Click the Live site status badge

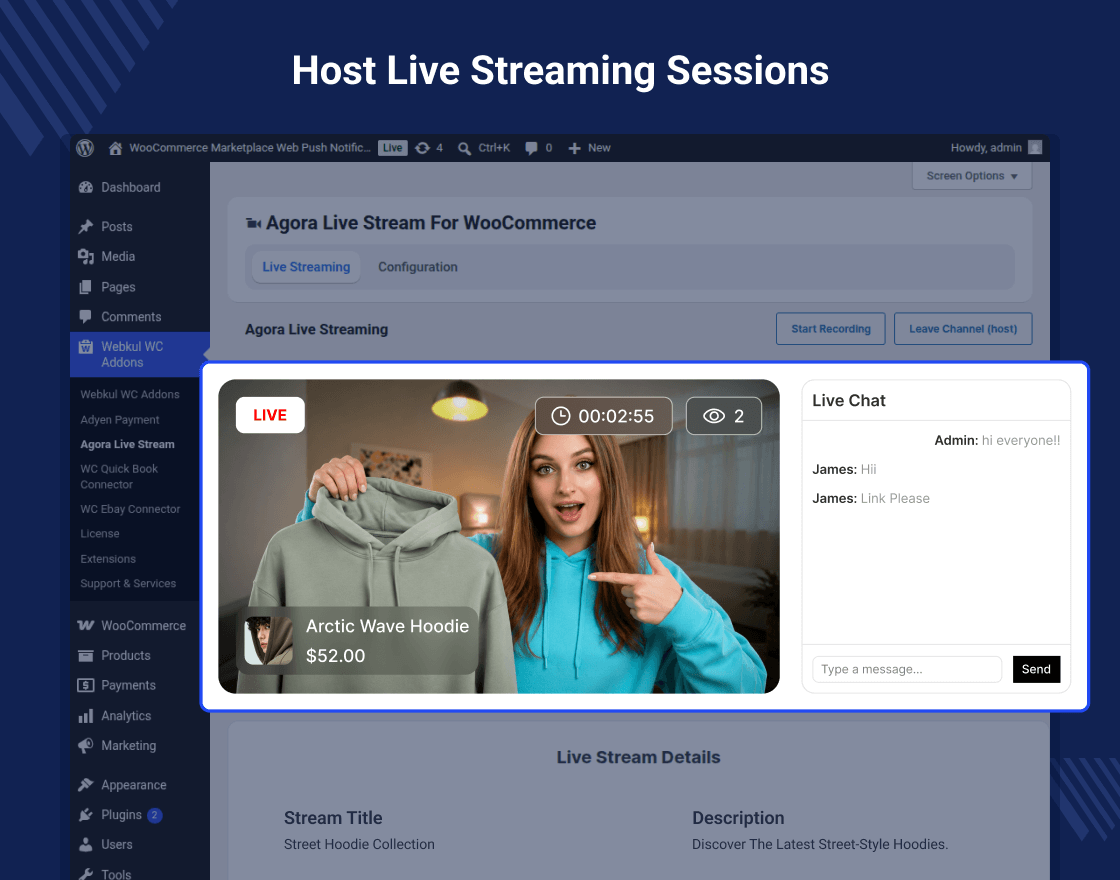pyautogui.click(x=392, y=148)
